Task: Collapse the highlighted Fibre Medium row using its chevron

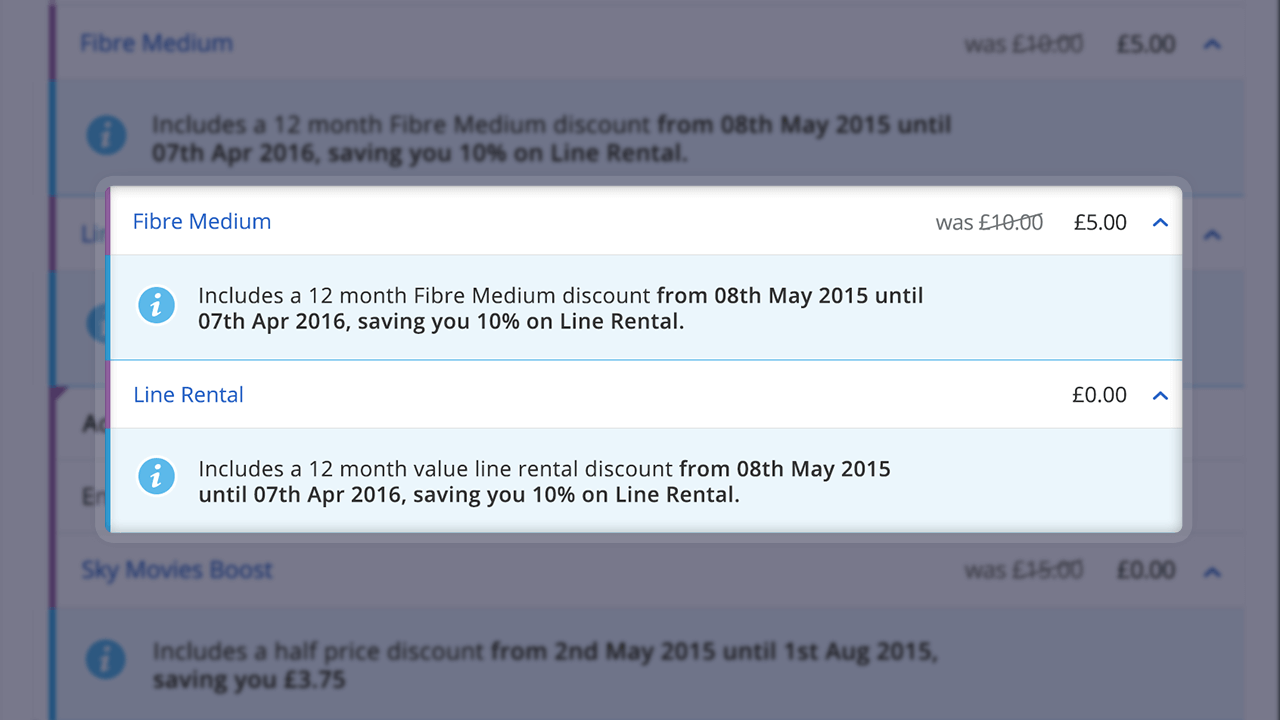Action: pyautogui.click(x=1160, y=223)
